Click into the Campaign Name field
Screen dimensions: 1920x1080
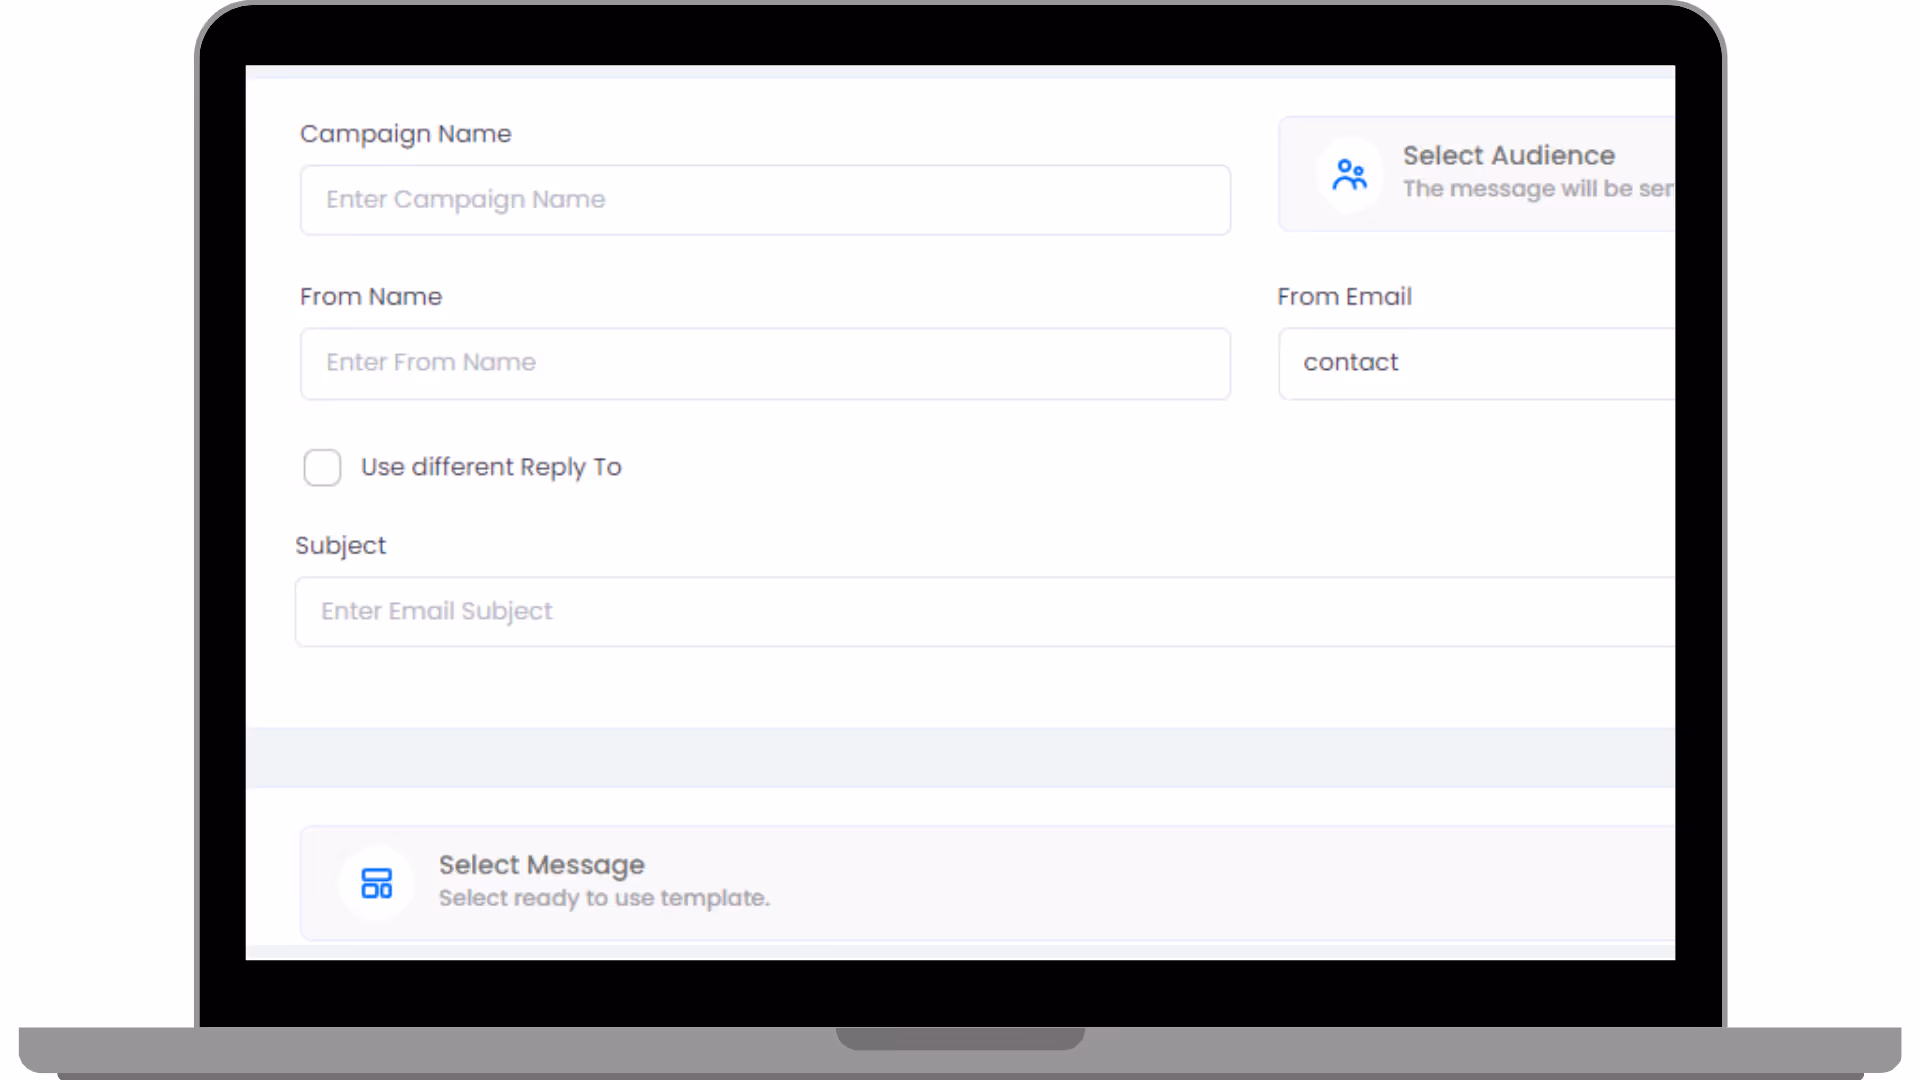765,200
